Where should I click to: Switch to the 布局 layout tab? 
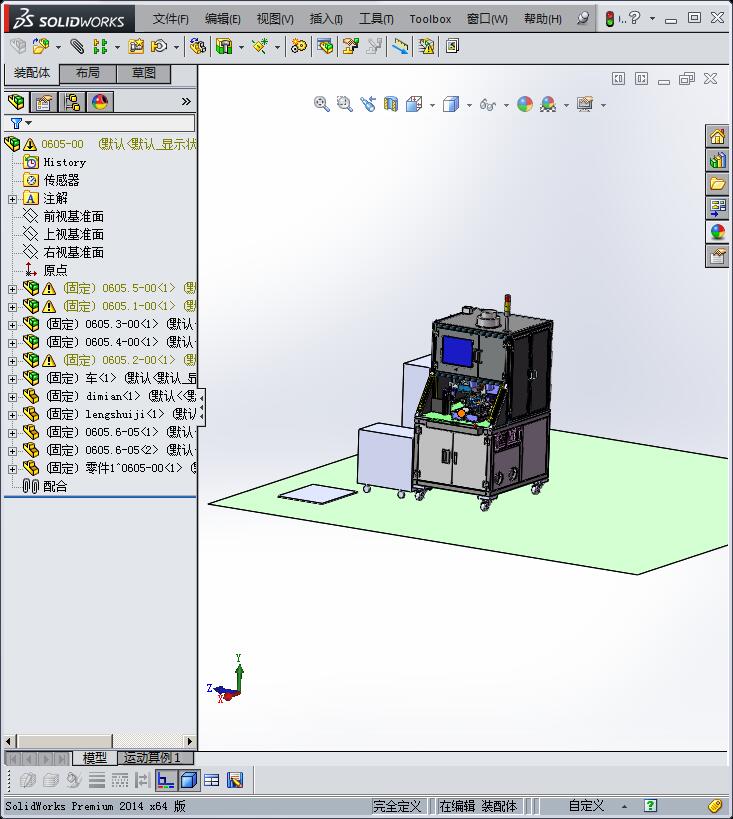88,74
